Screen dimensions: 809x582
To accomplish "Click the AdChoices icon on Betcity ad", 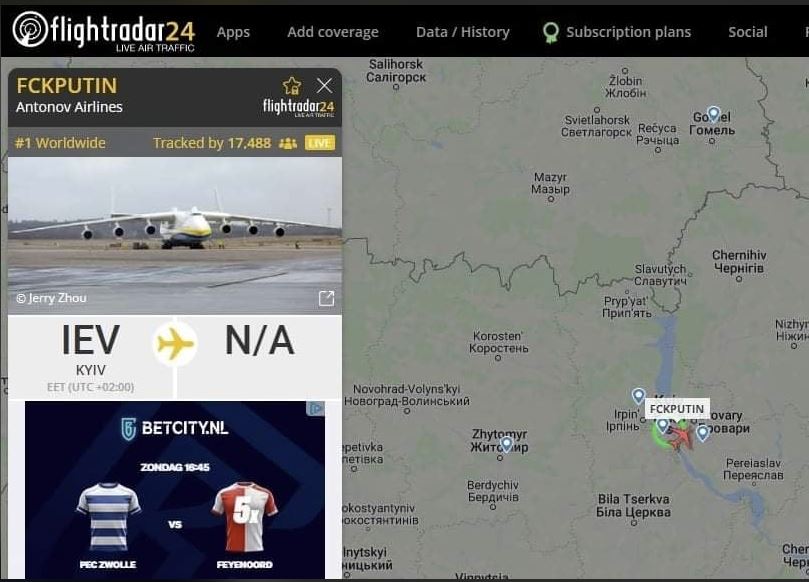I will click(315, 409).
